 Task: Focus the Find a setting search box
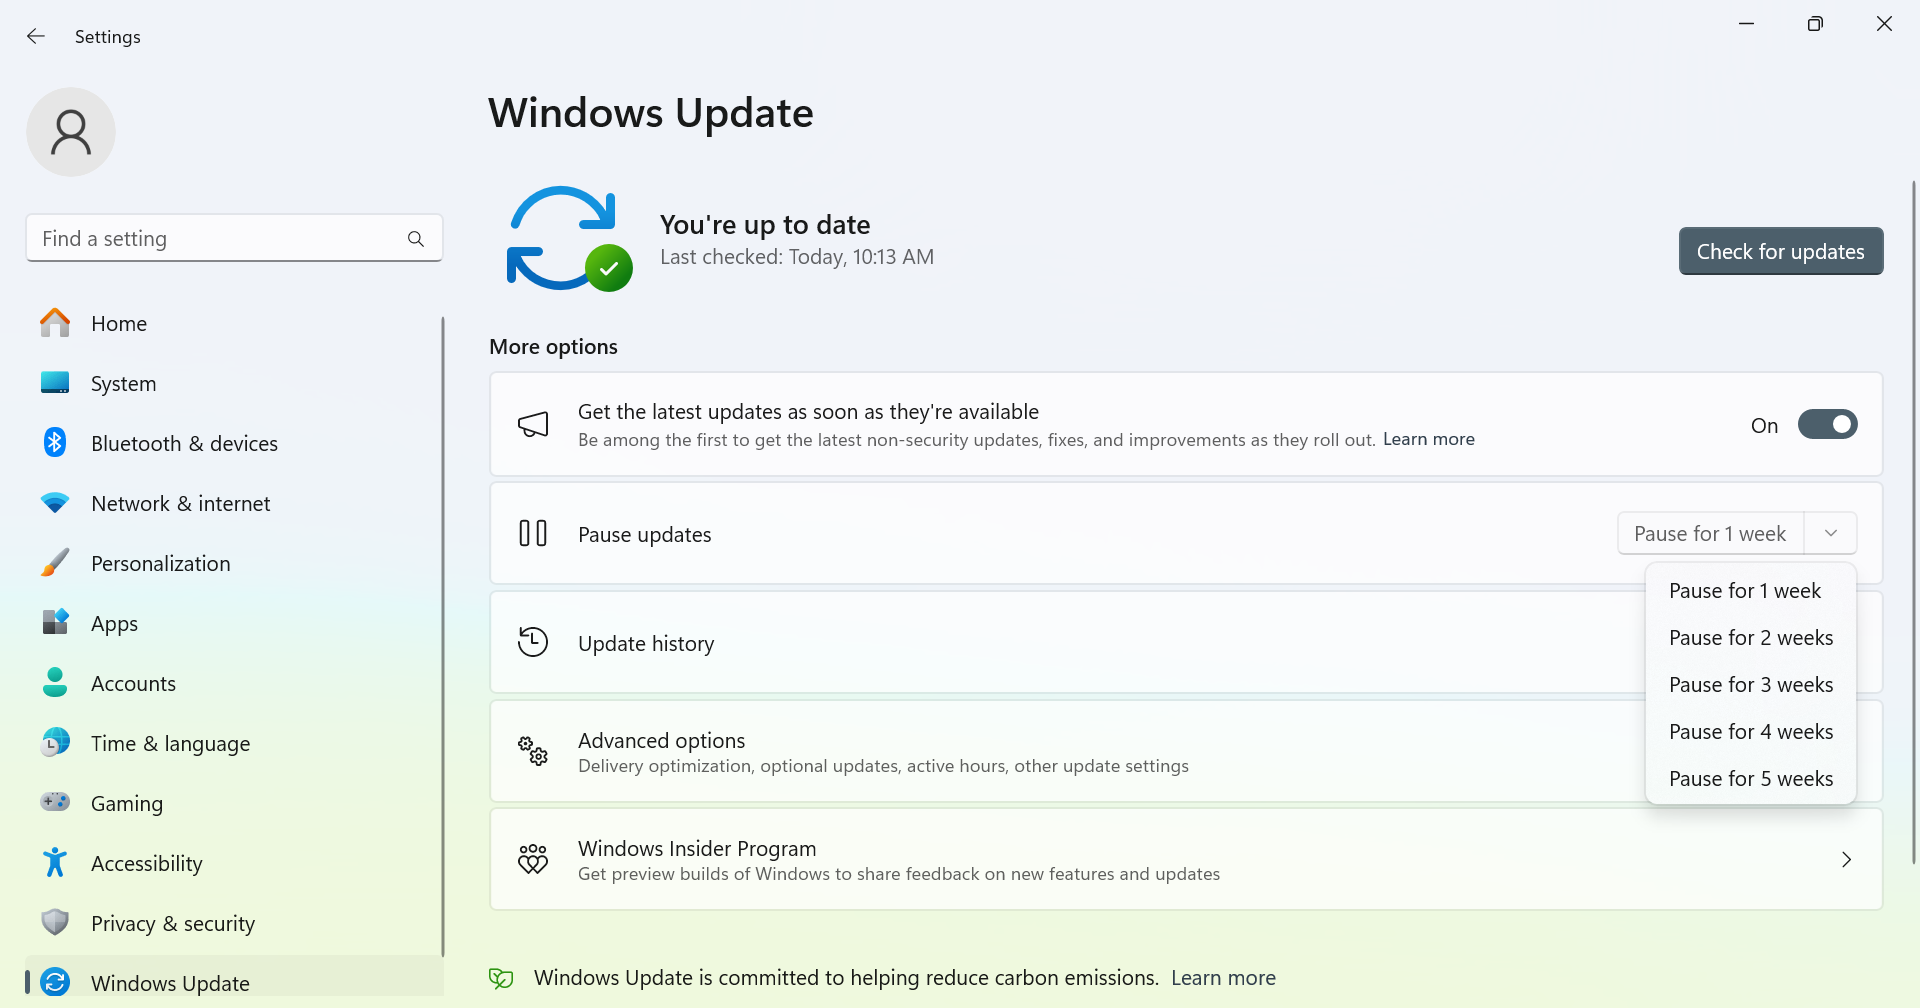tap(234, 238)
